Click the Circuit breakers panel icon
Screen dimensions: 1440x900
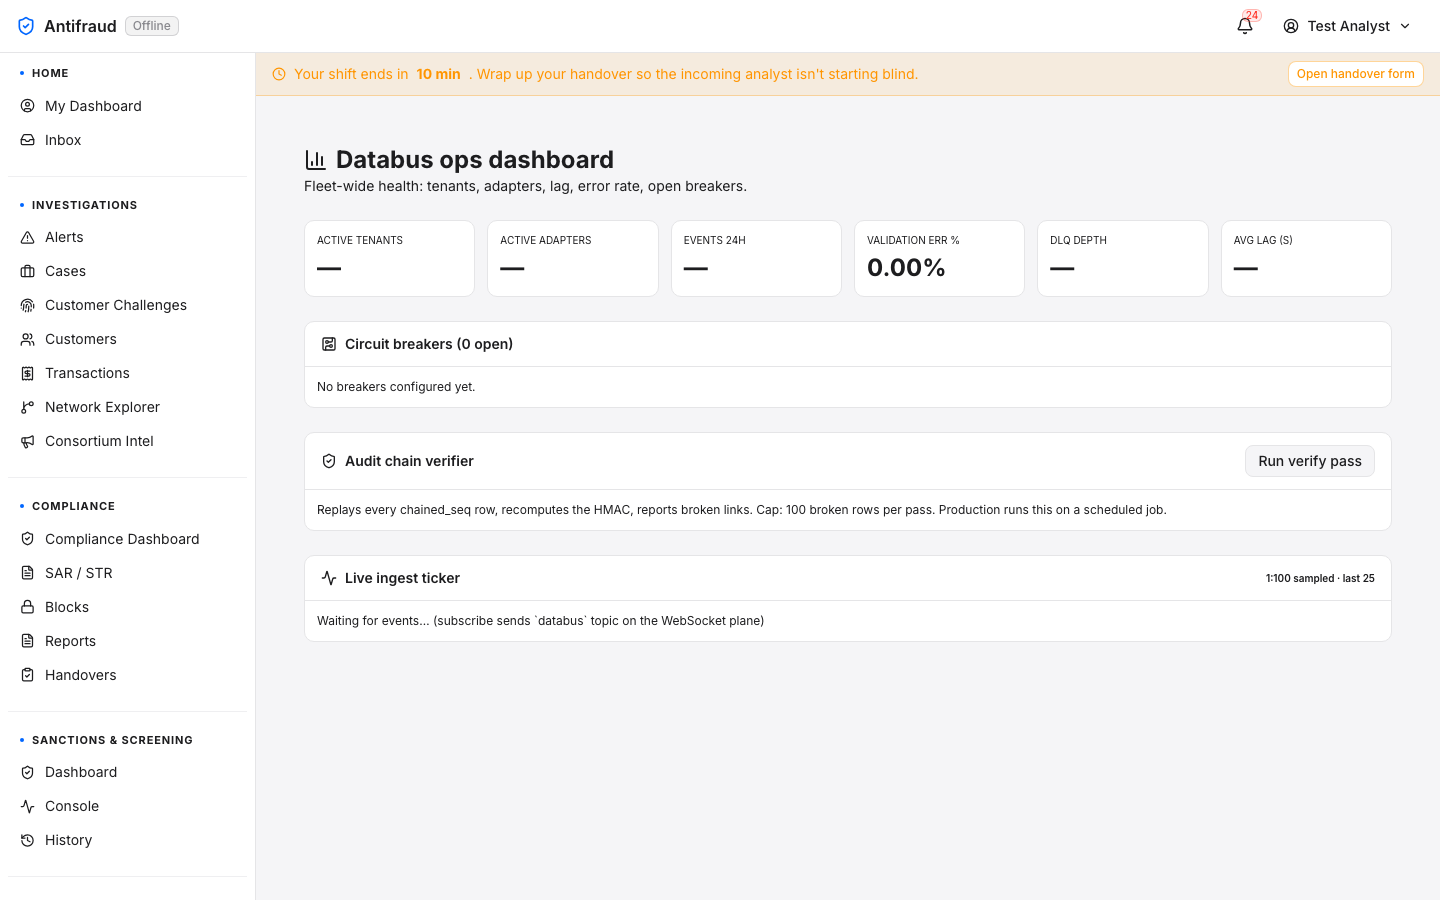329,344
